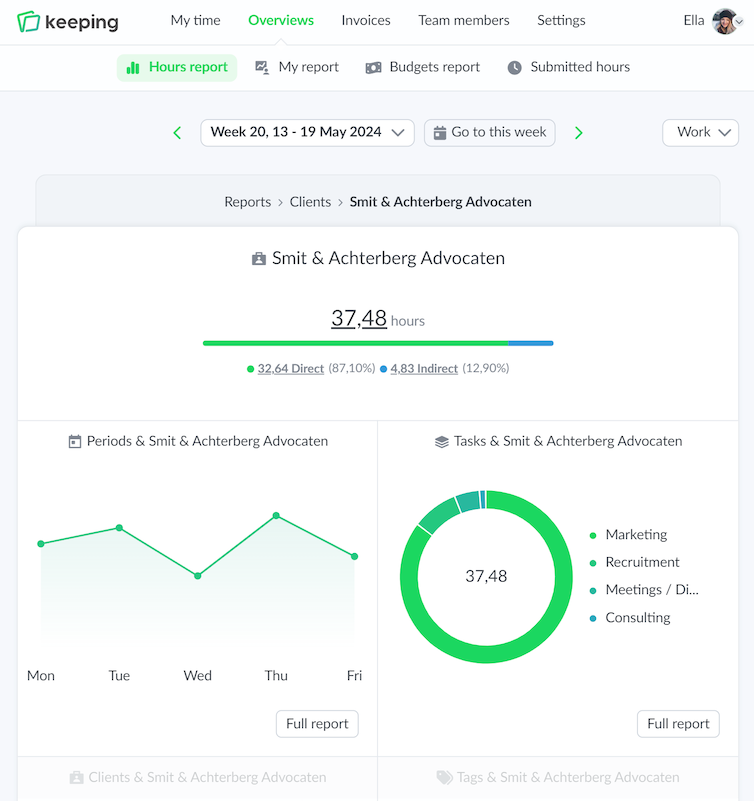Click the Consulting legend color dot
The height and width of the screenshot is (801, 754).
click(x=593, y=618)
